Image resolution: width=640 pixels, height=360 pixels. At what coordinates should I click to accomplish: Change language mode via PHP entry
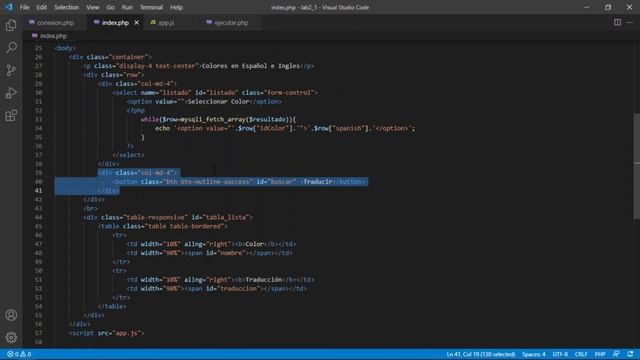(x=600, y=354)
